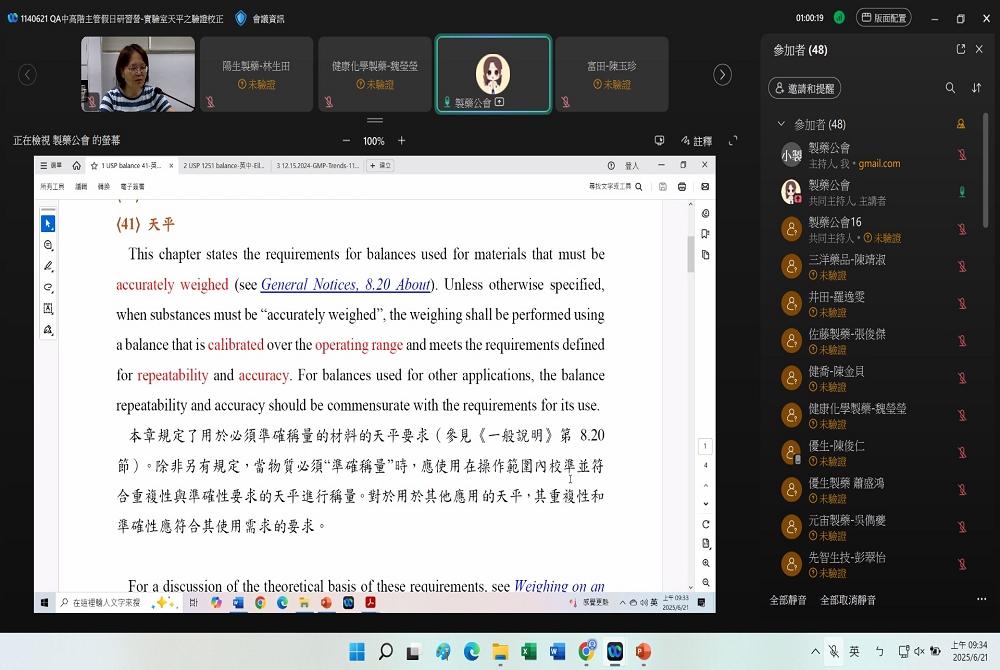Open the 所有工具 menu in PDF viewer

[52, 187]
